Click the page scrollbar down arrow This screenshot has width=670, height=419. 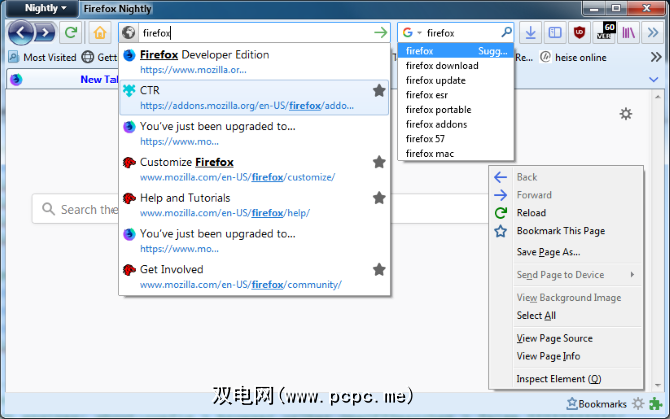click(658, 385)
